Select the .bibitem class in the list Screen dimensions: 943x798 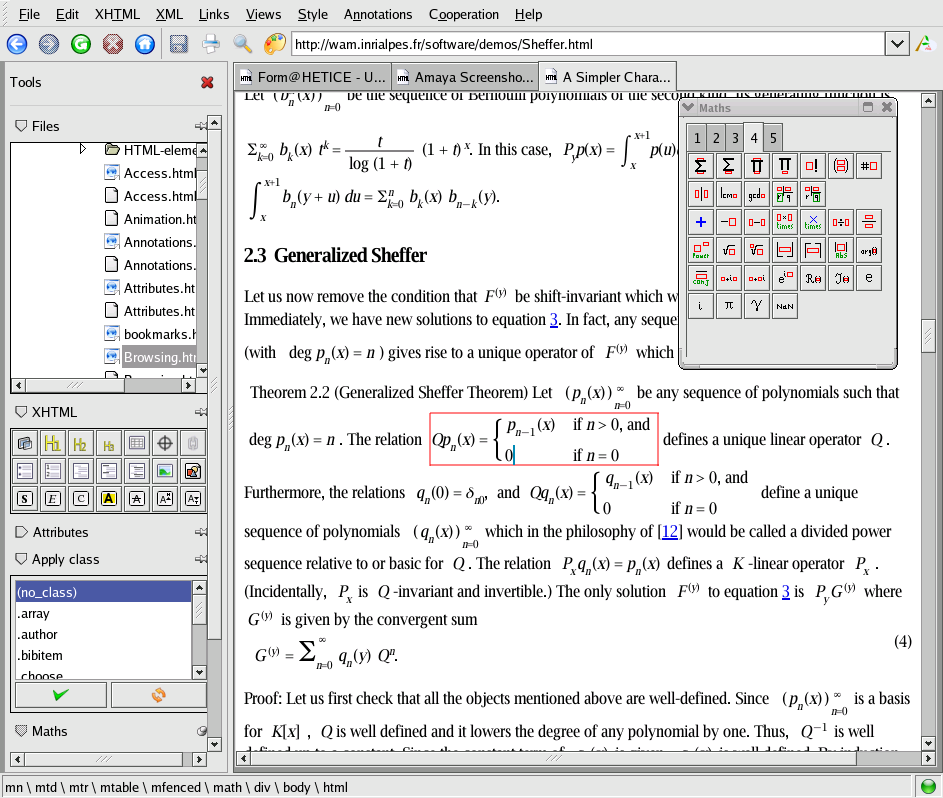point(102,655)
